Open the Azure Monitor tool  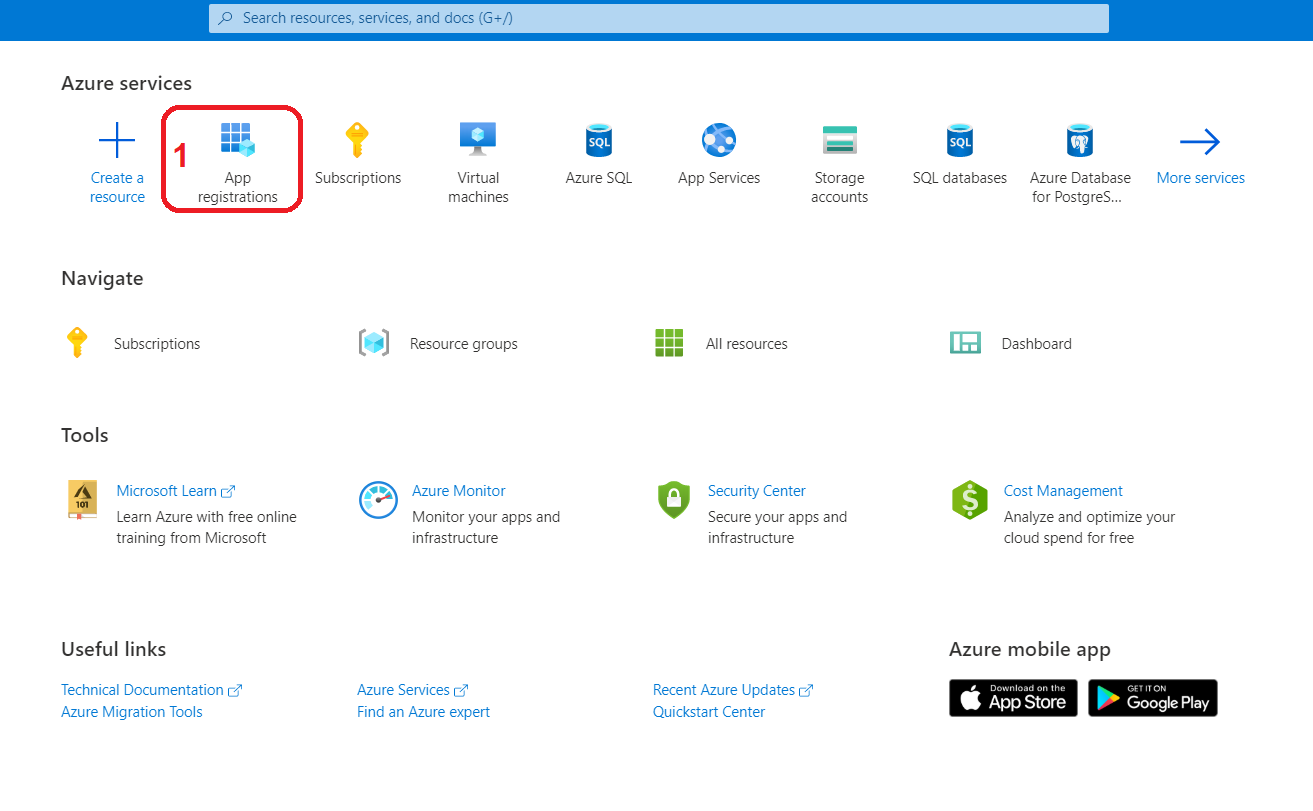458,491
